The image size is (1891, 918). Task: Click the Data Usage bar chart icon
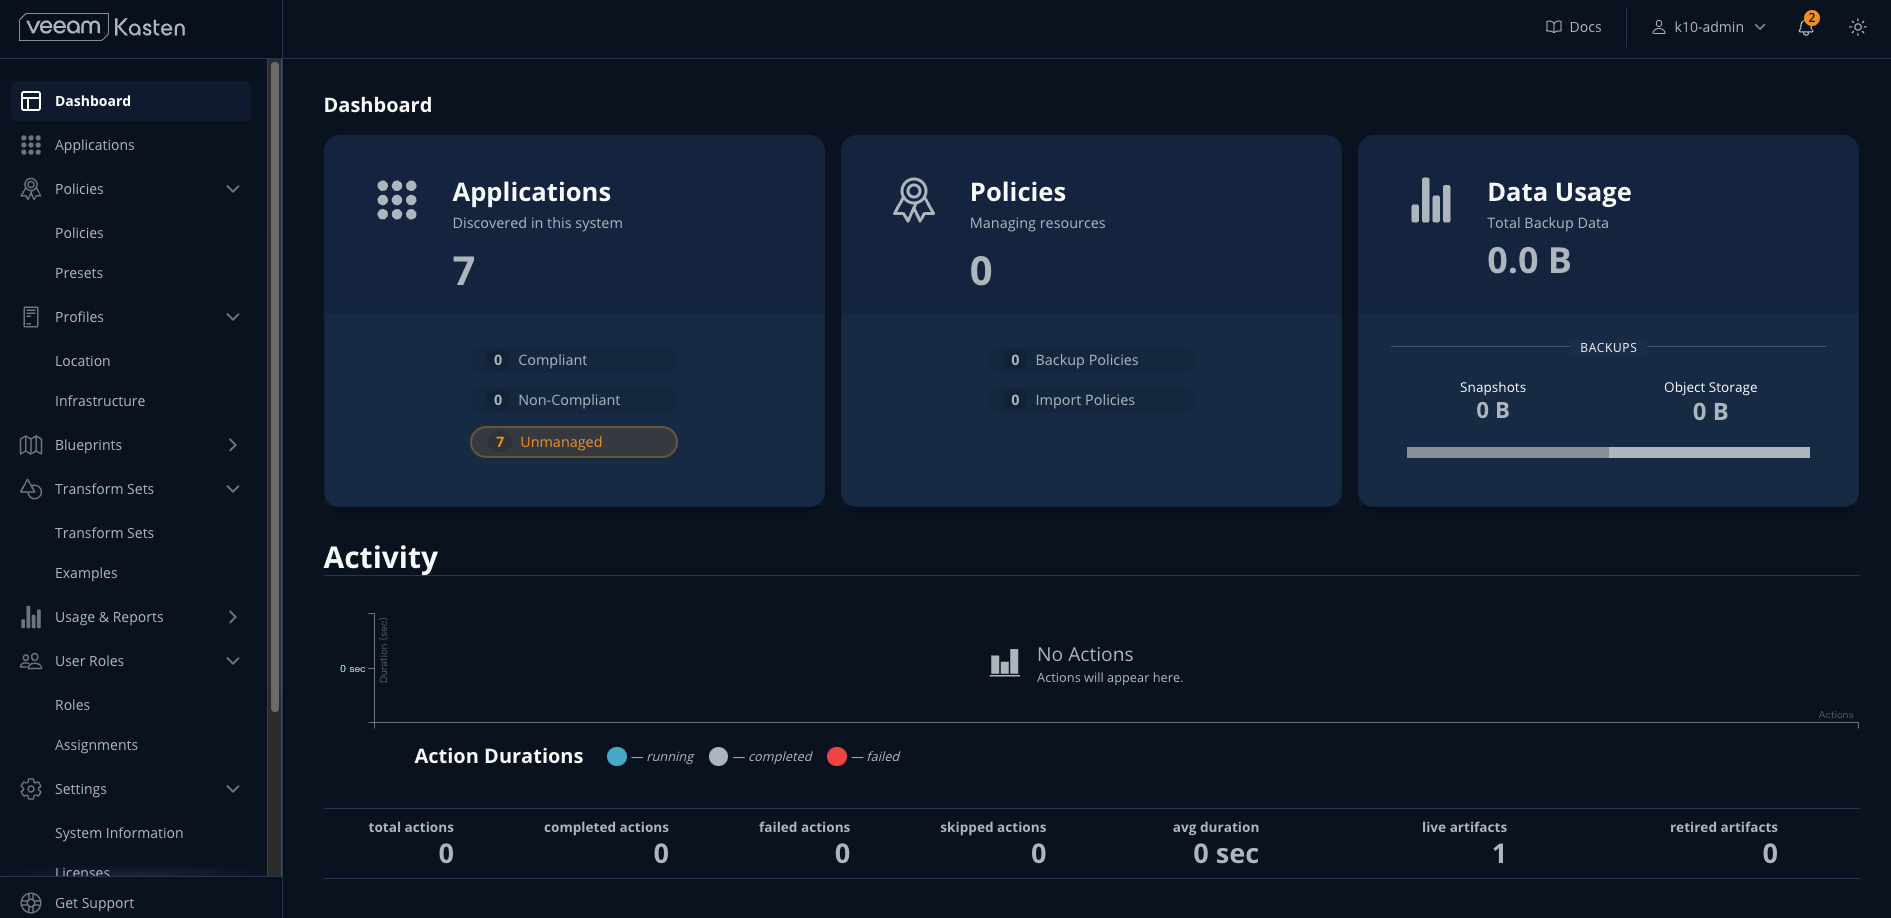(x=1430, y=200)
